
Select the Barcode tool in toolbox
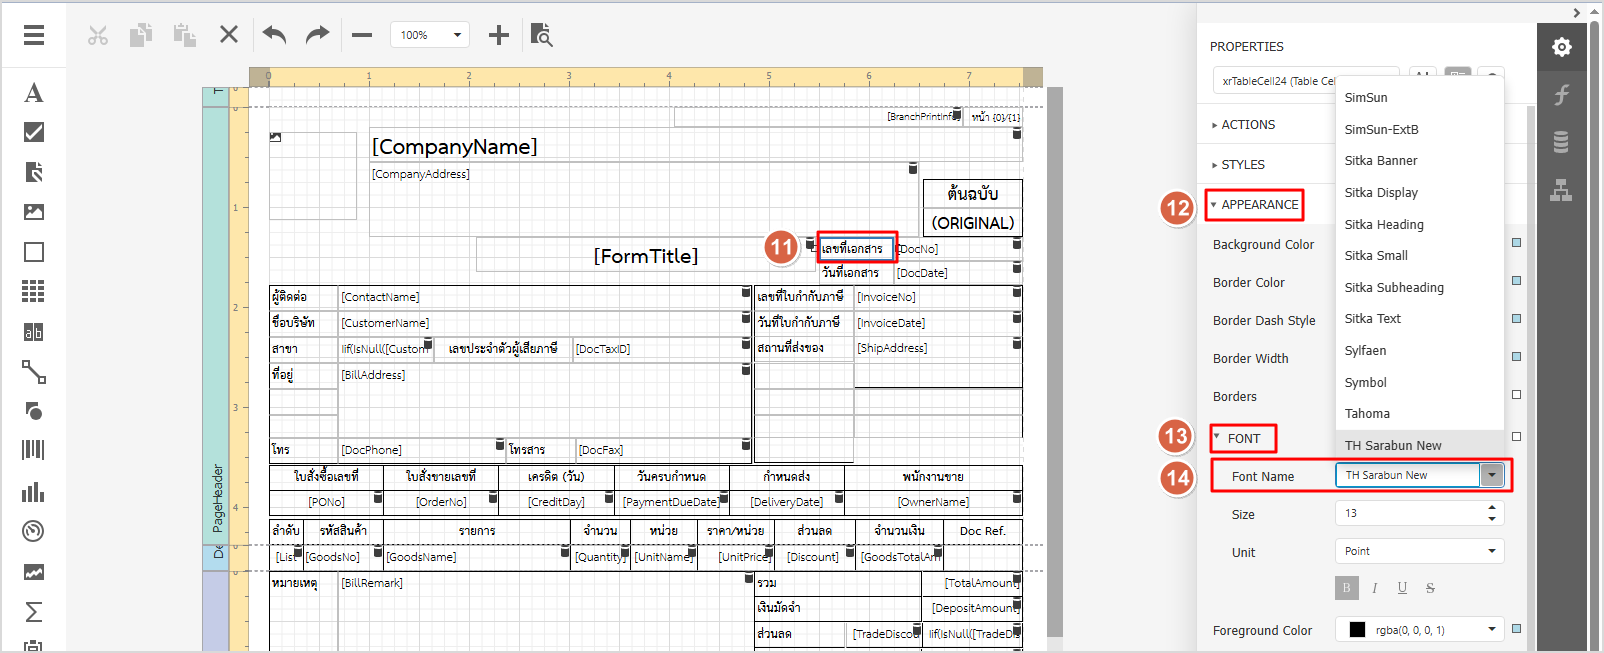(x=34, y=451)
